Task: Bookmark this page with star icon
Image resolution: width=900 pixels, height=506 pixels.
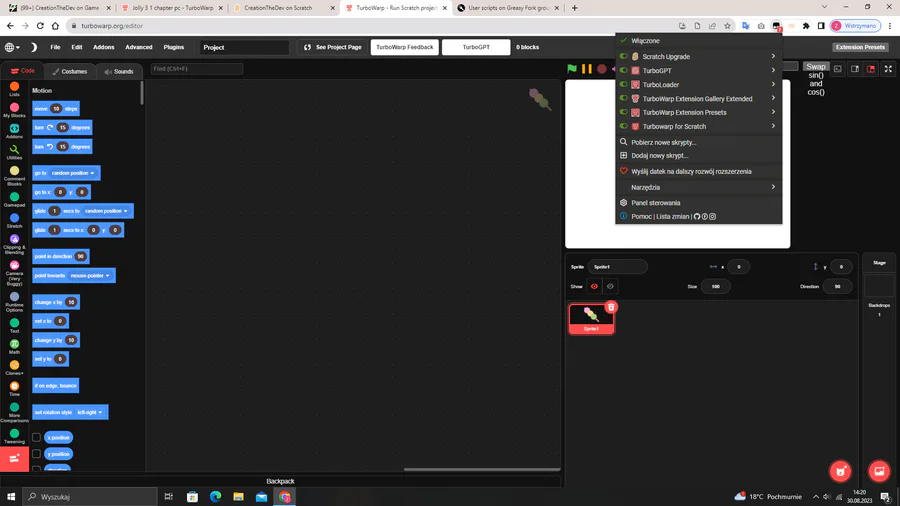Action: tap(727, 26)
